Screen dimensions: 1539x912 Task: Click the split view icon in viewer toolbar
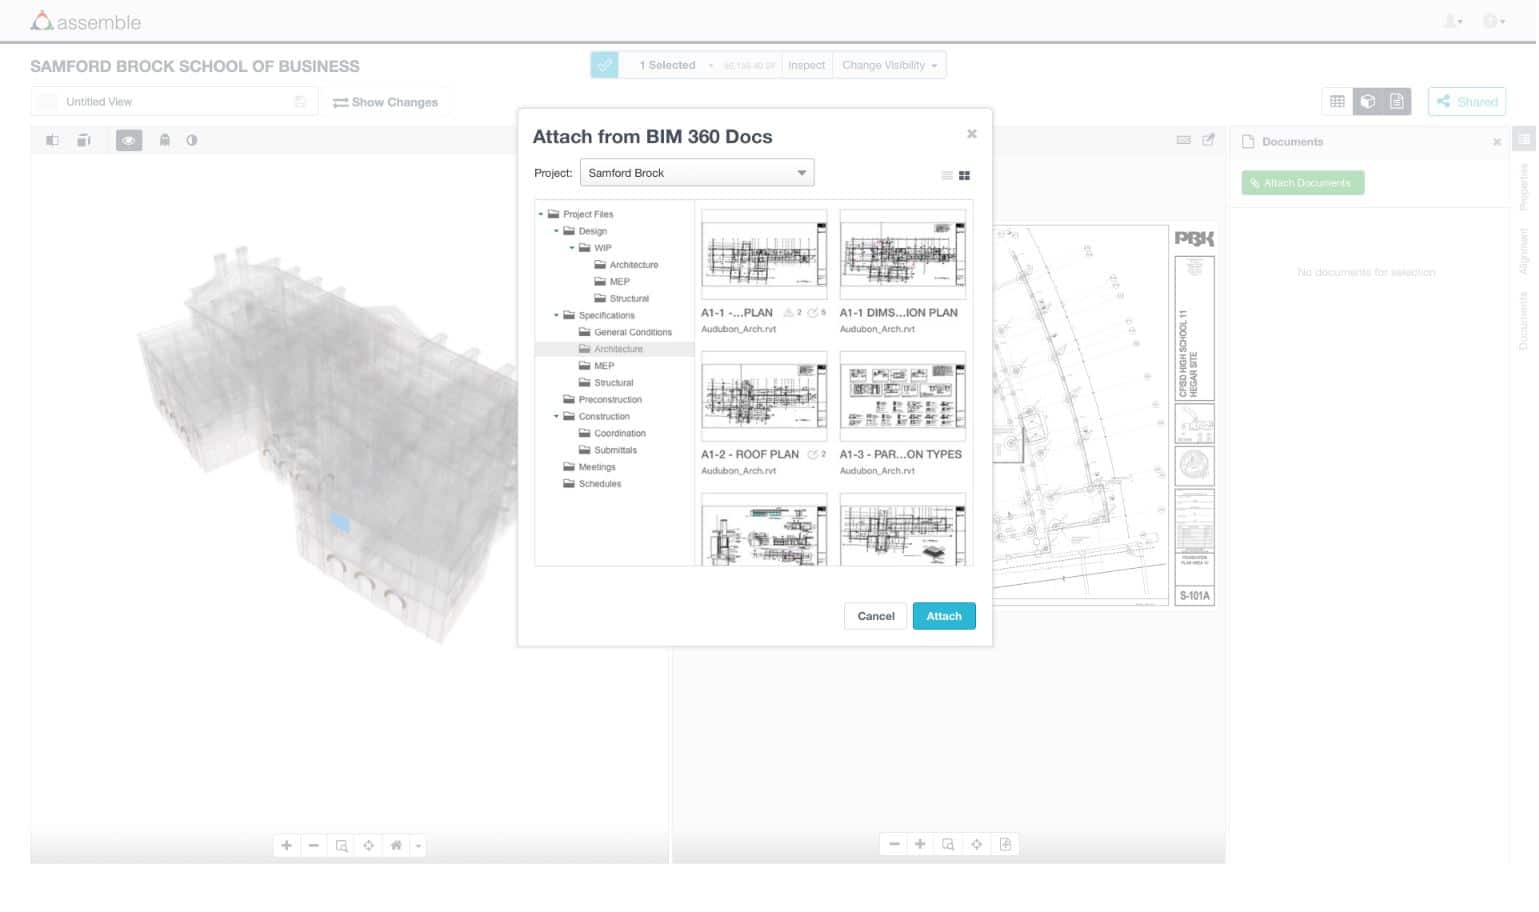pos(52,140)
